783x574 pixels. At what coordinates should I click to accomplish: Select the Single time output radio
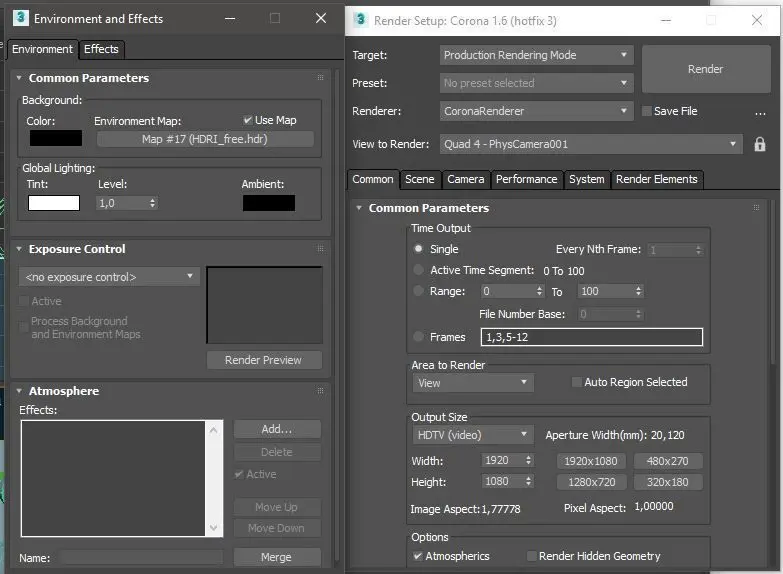point(418,248)
